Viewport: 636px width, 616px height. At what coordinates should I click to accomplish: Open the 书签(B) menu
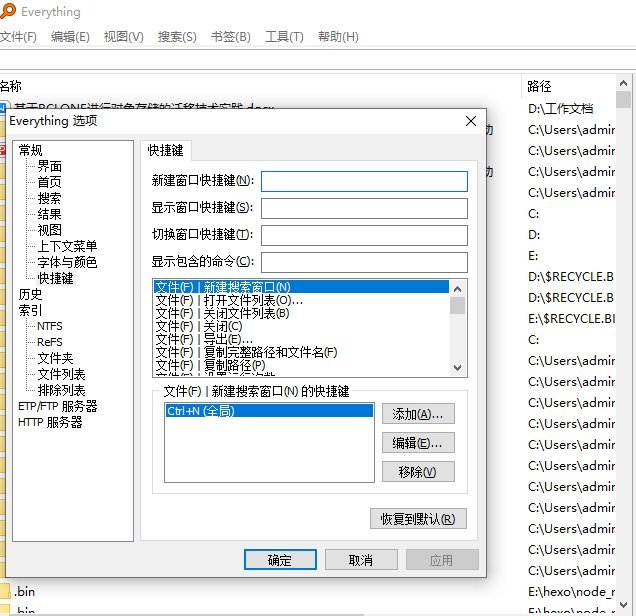(x=230, y=37)
